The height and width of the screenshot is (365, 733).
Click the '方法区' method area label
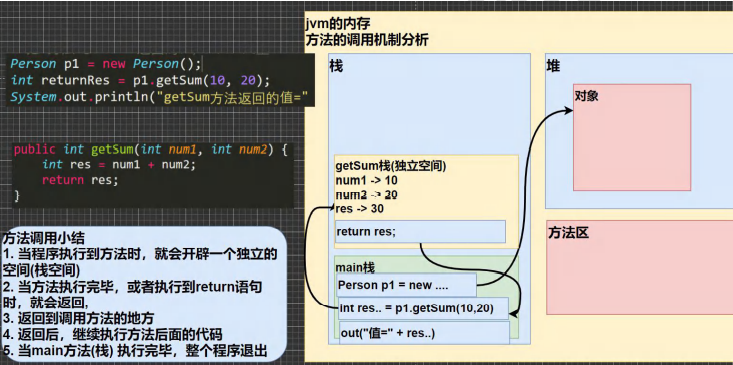click(x=568, y=232)
